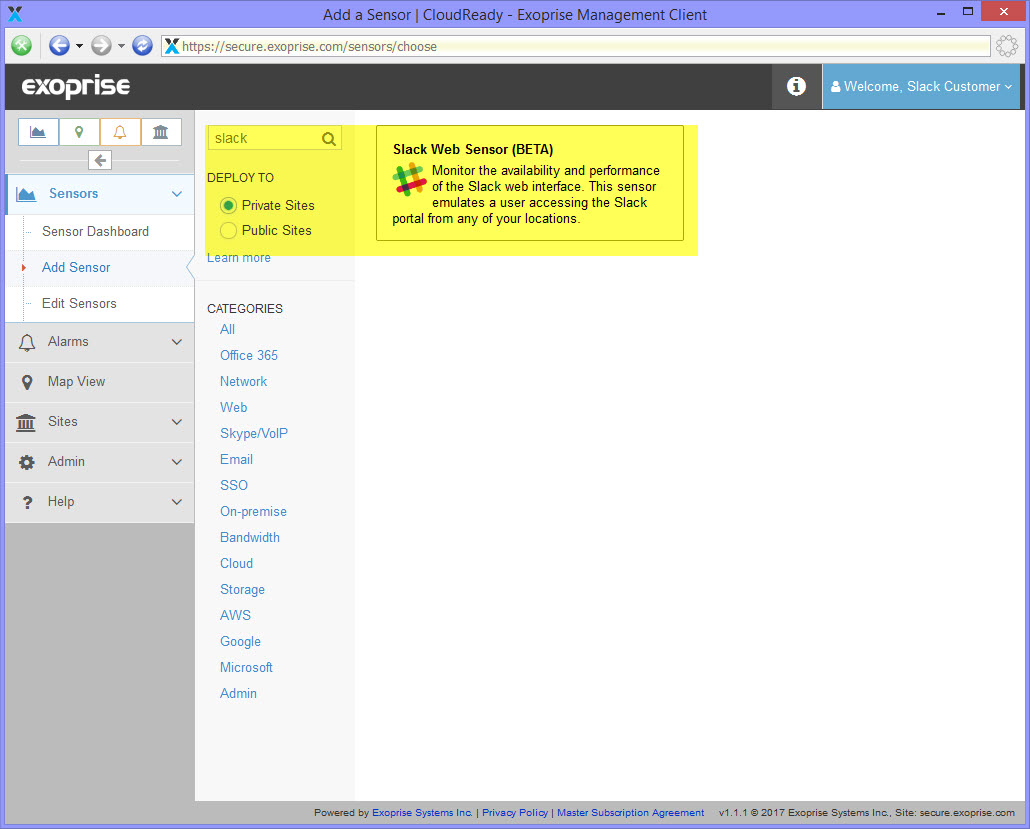Expand the Alarms menu section
The height and width of the screenshot is (829, 1030).
(100, 342)
